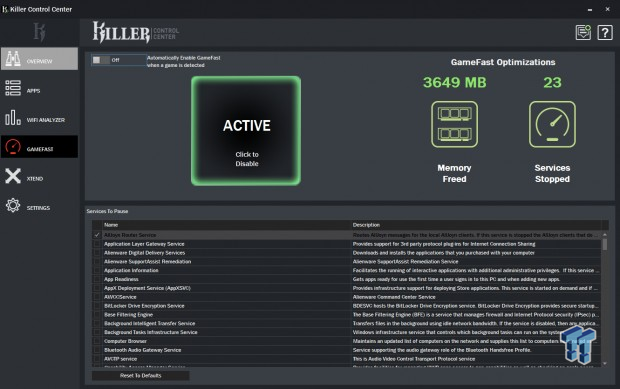Click the notifications icon beside help
The width and height of the screenshot is (620, 389).
point(583,32)
